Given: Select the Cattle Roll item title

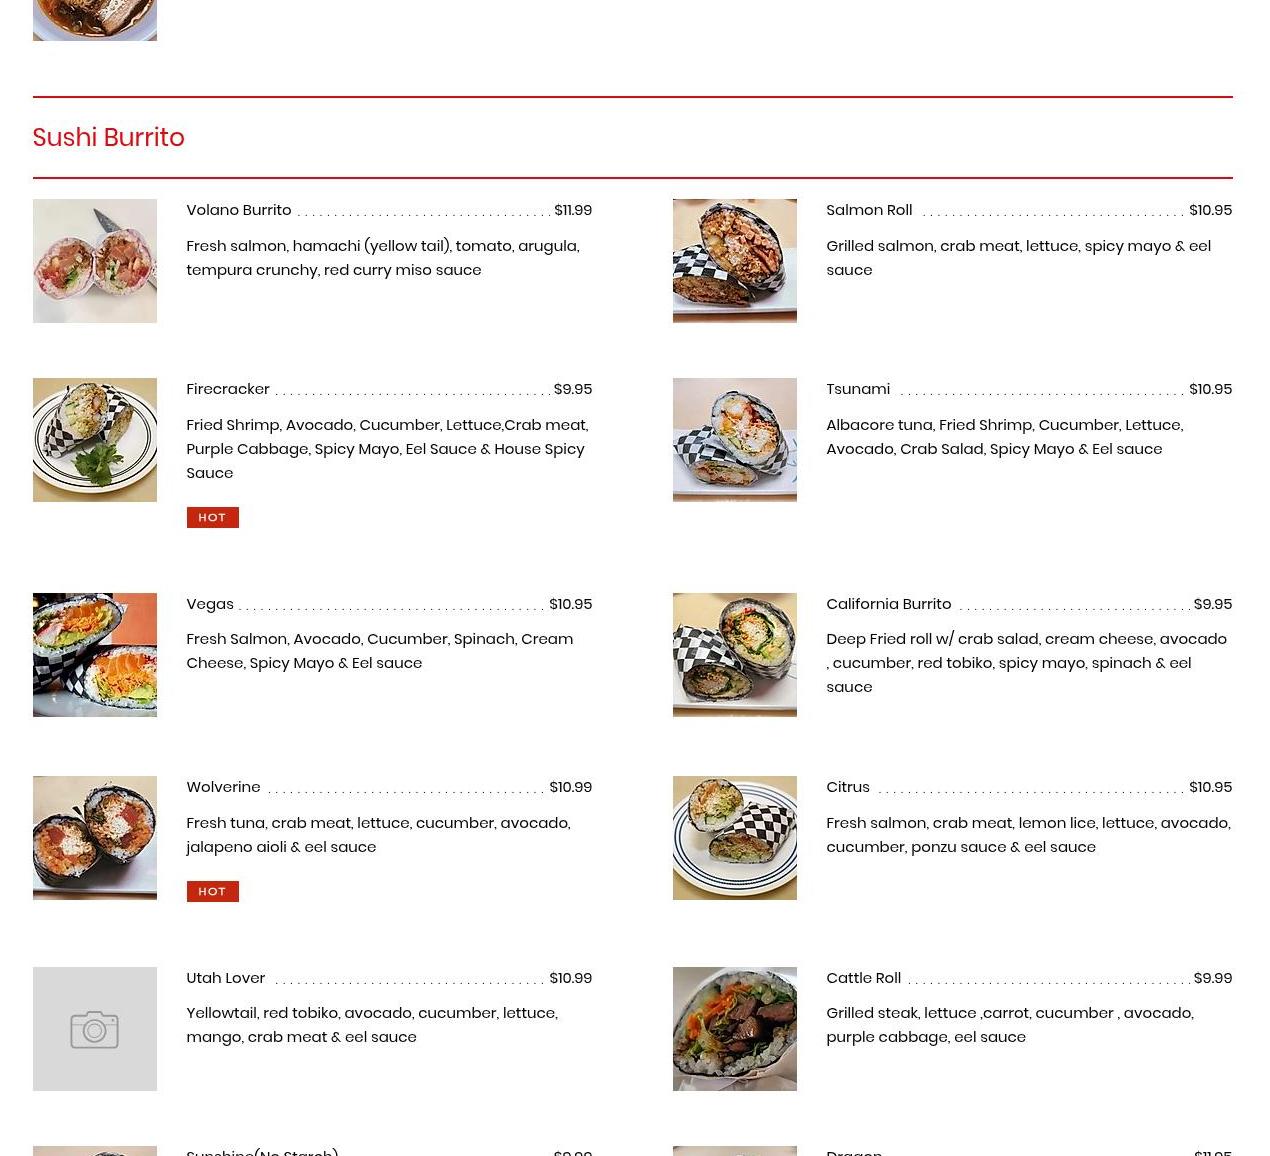Looking at the screenshot, I should 864,978.
